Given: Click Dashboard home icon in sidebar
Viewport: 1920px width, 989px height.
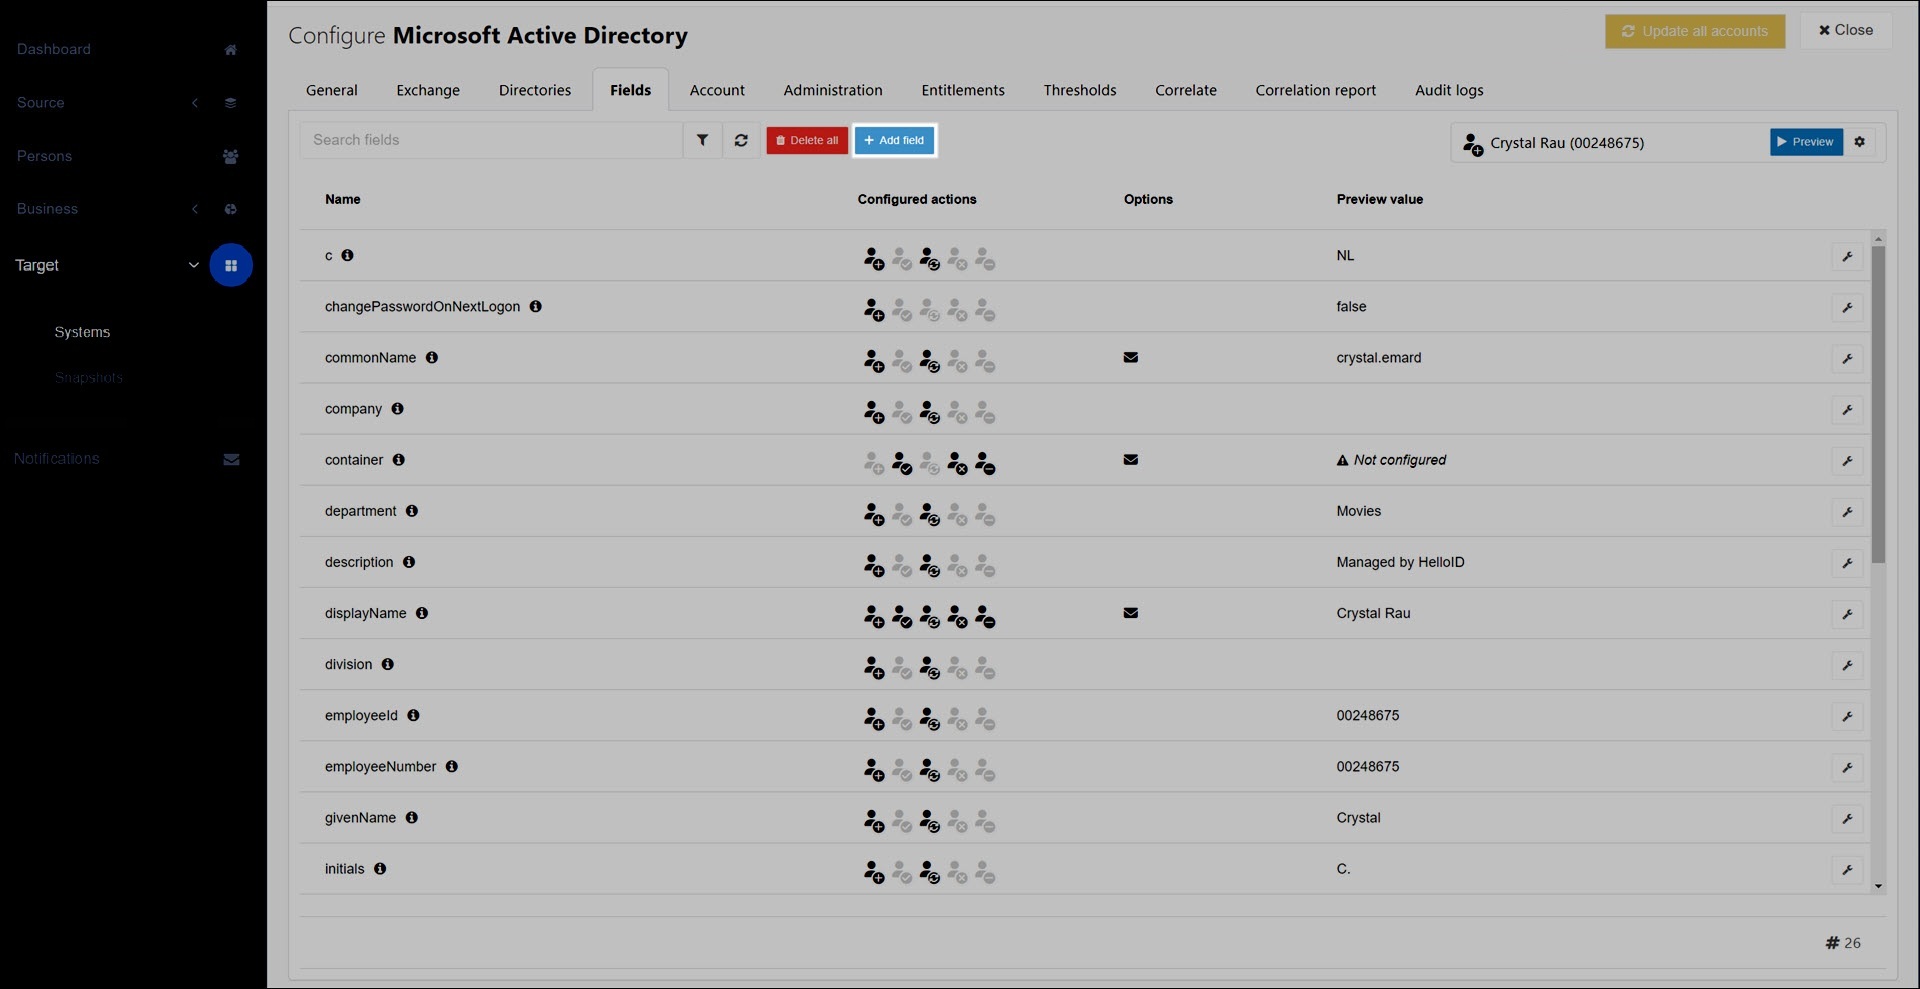Looking at the screenshot, I should coord(231,50).
